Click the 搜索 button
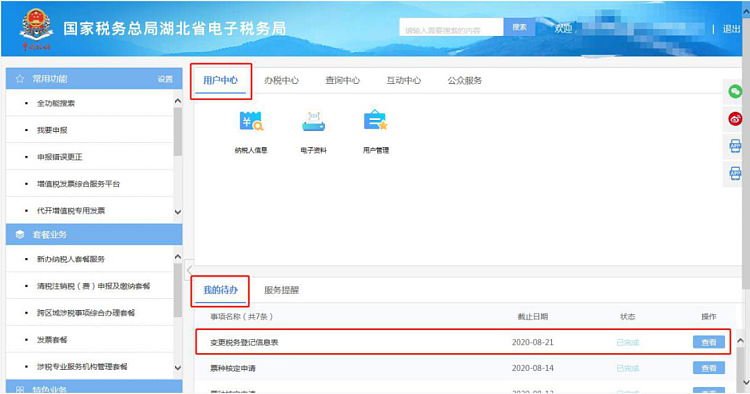Image resolution: width=750 pixels, height=394 pixels. (x=519, y=27)
